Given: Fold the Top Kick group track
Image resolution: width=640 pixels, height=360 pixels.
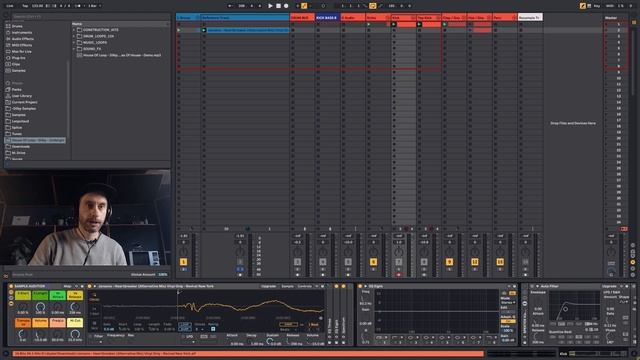Looking at the screenshot, I should tap(438, 18).
